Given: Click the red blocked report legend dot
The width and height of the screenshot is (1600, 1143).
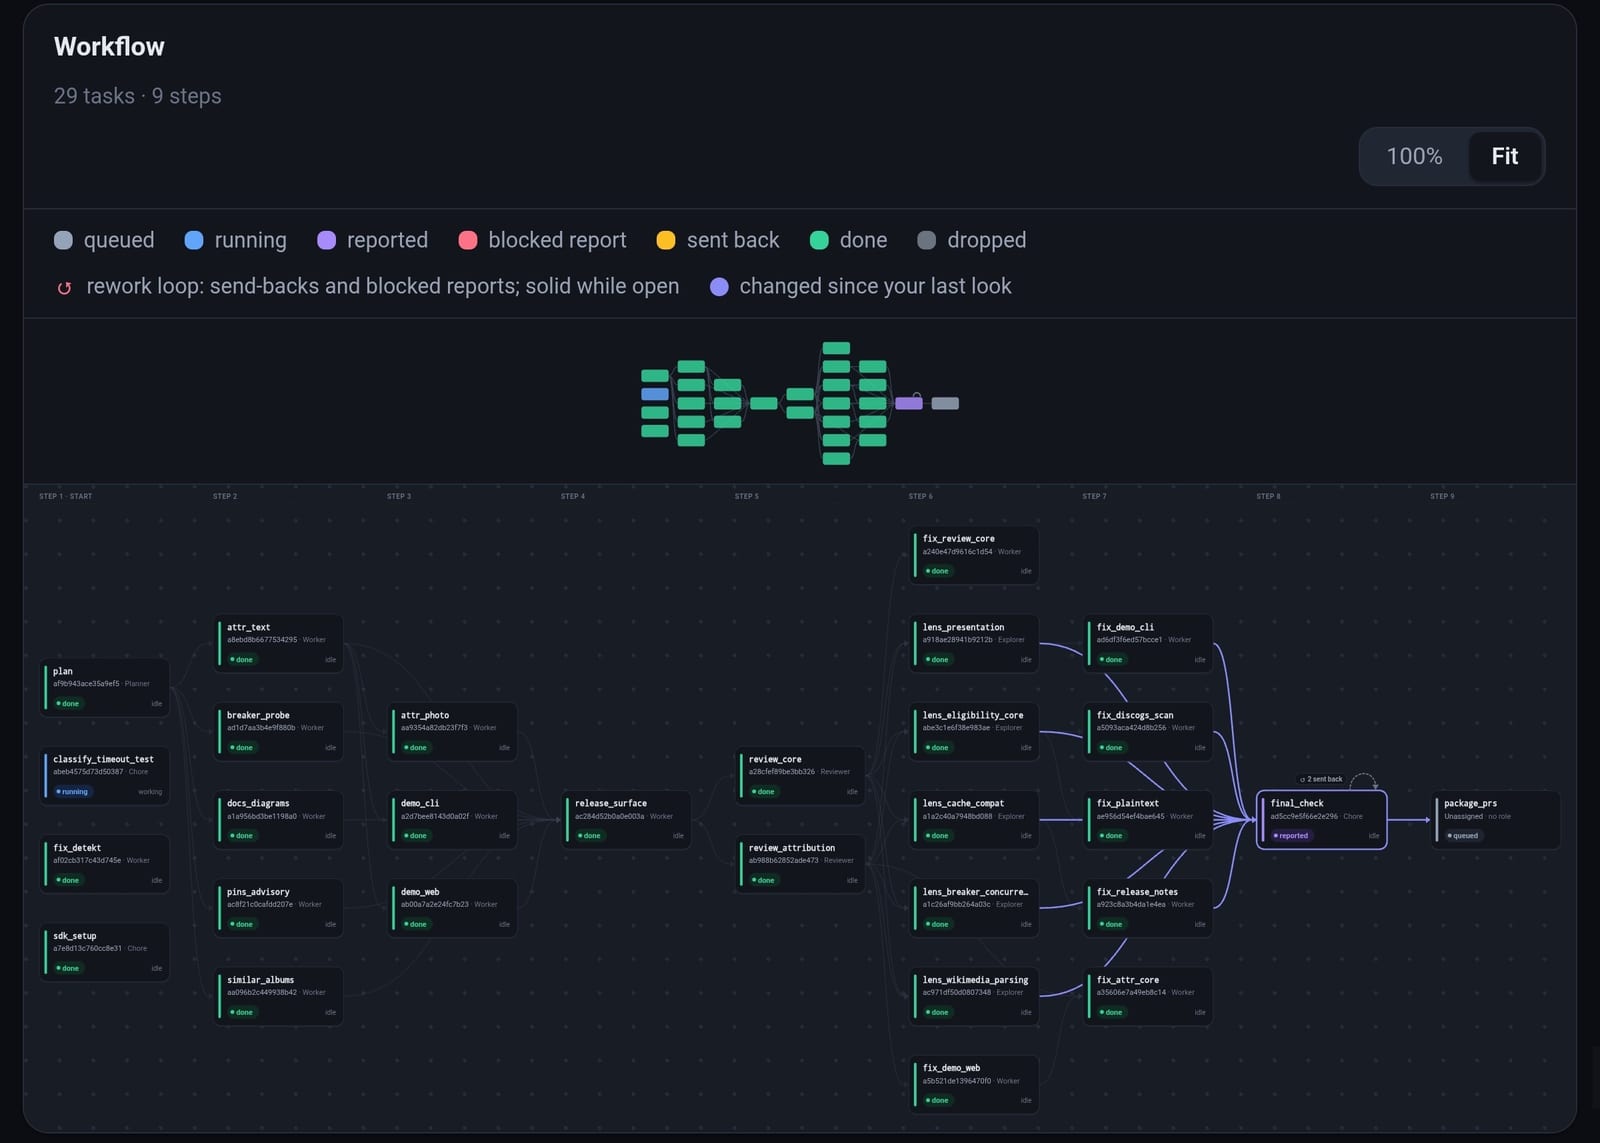Looking at the screenshot, I should point(467,240).
